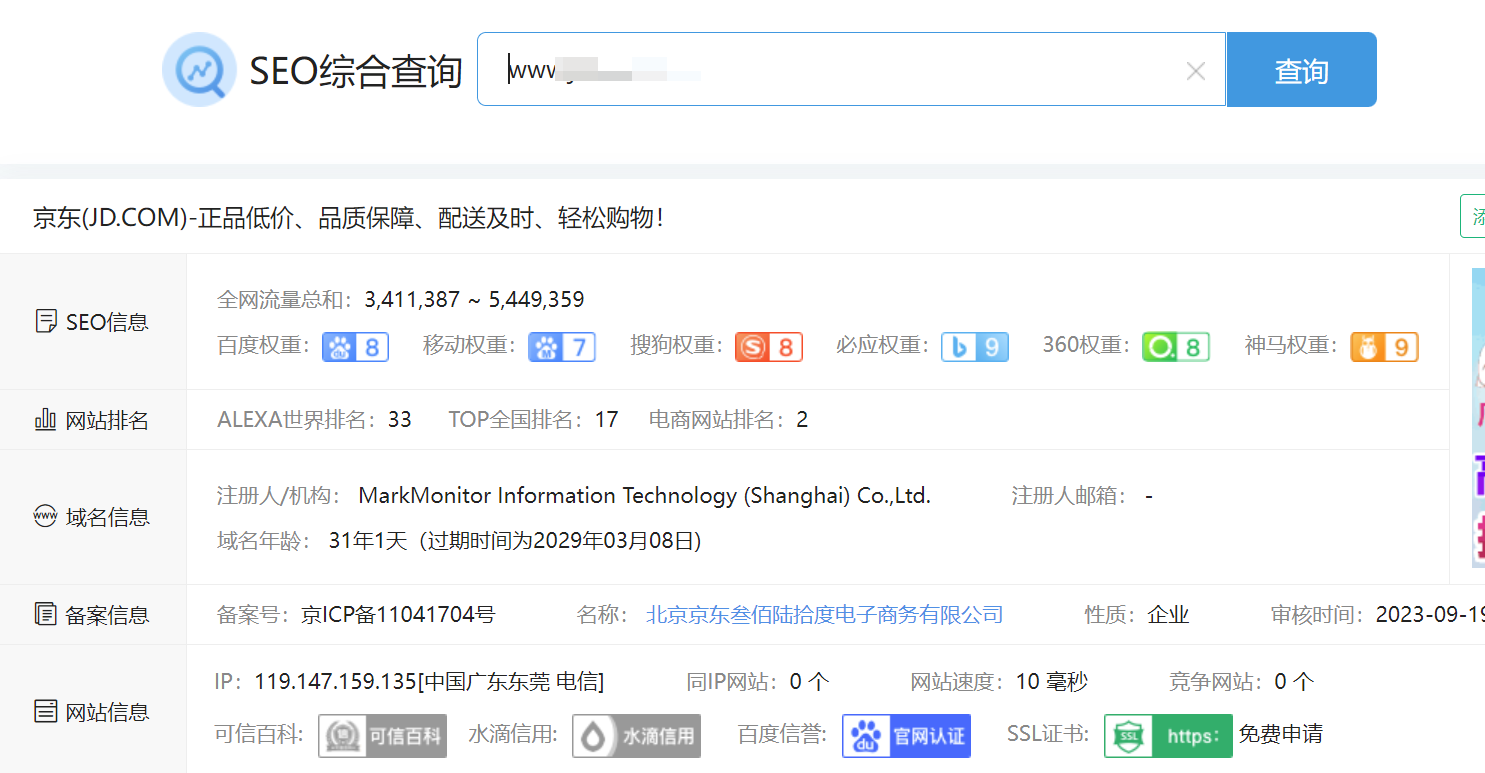The width and height of the screenshot is (1485, 773).
Task: Open the 百度权重 badge showing 8
Action: point(355,347)
